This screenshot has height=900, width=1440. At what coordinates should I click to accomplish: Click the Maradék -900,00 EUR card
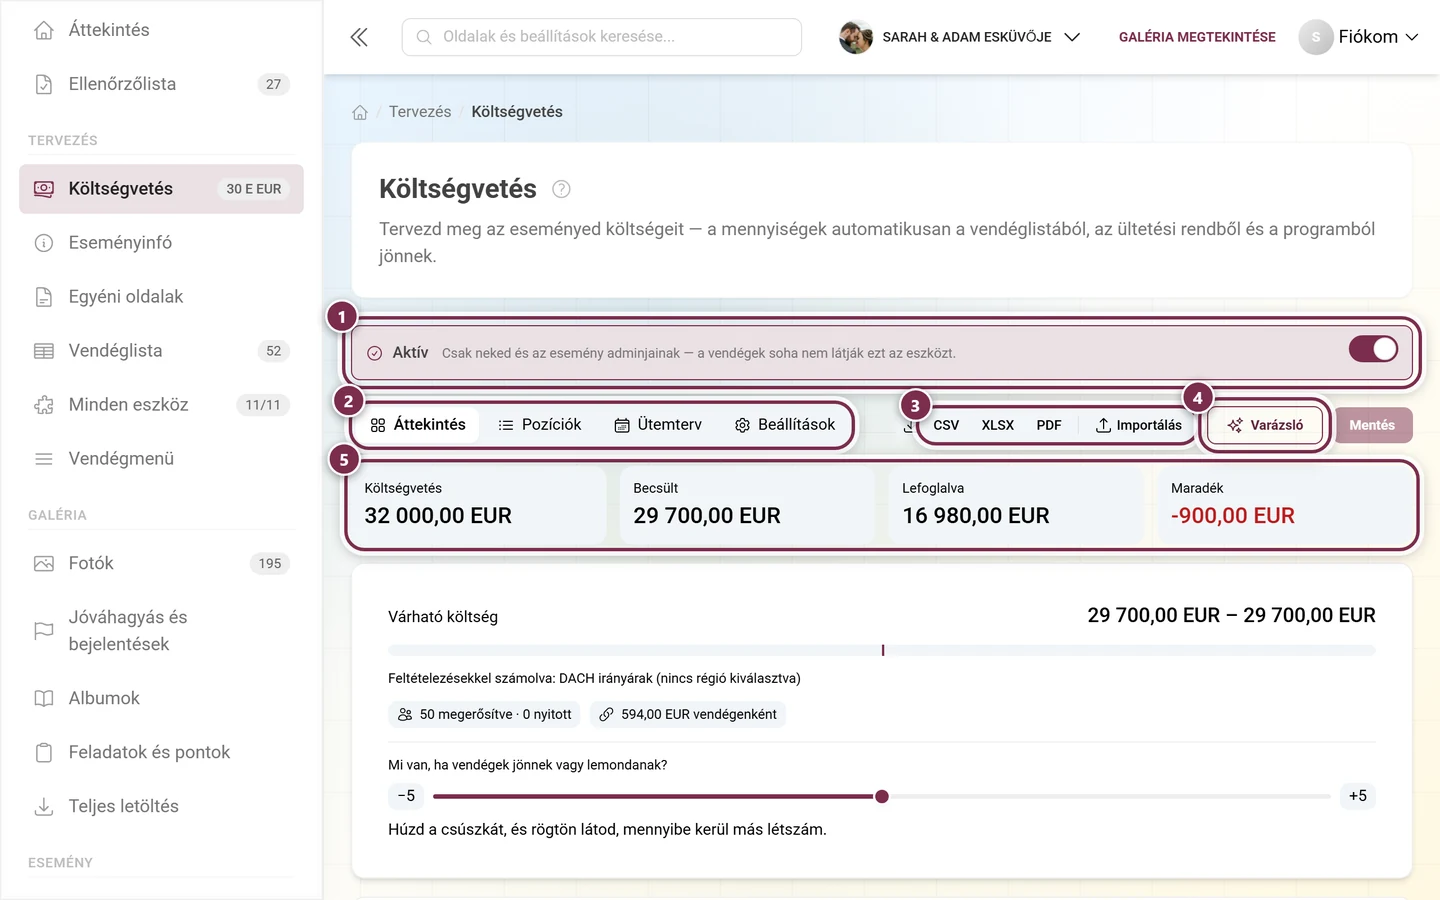coord(1286,505)
